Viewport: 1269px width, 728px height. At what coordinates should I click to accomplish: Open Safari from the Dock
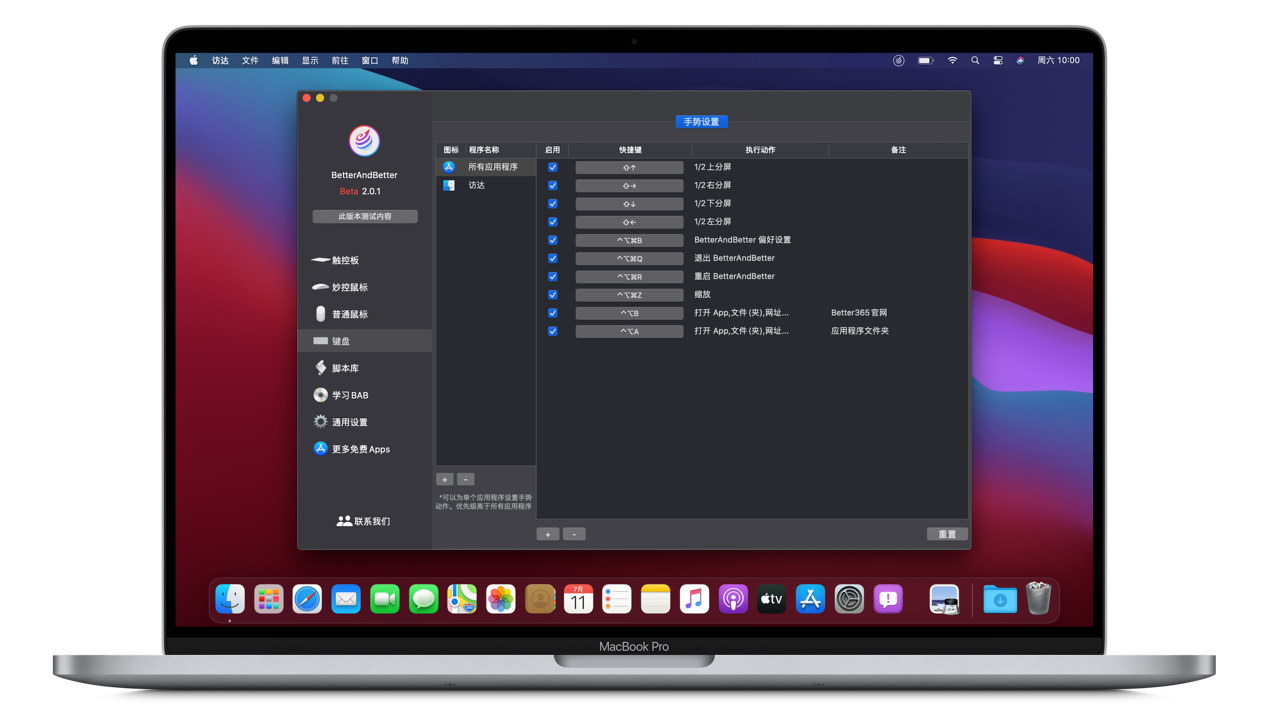(306, 598)
